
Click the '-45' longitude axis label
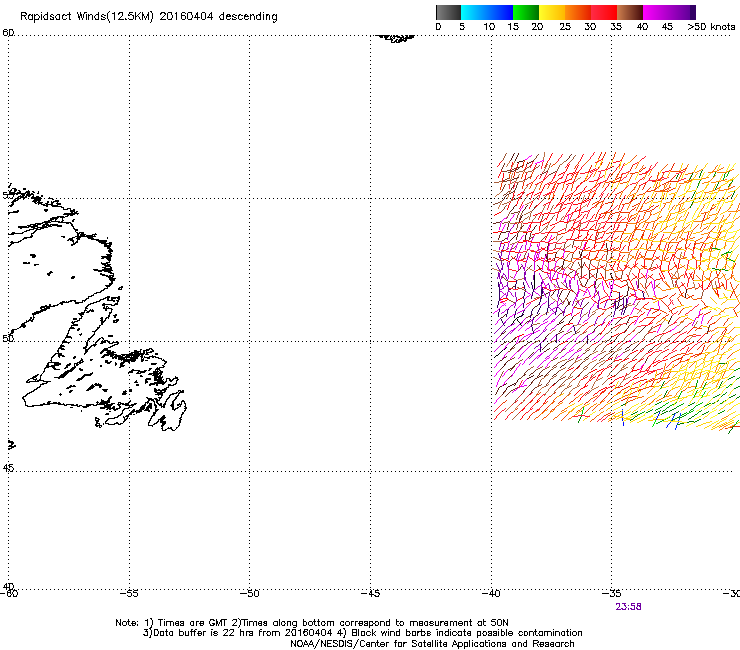[370, 594]
